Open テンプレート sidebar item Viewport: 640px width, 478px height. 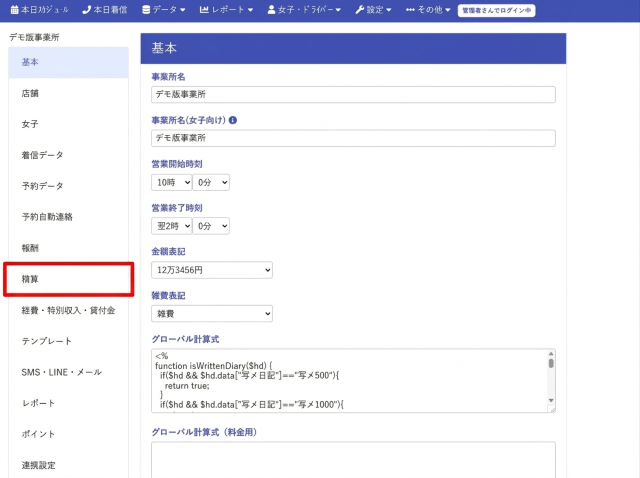pyautogui.click(x=68, y=341)
